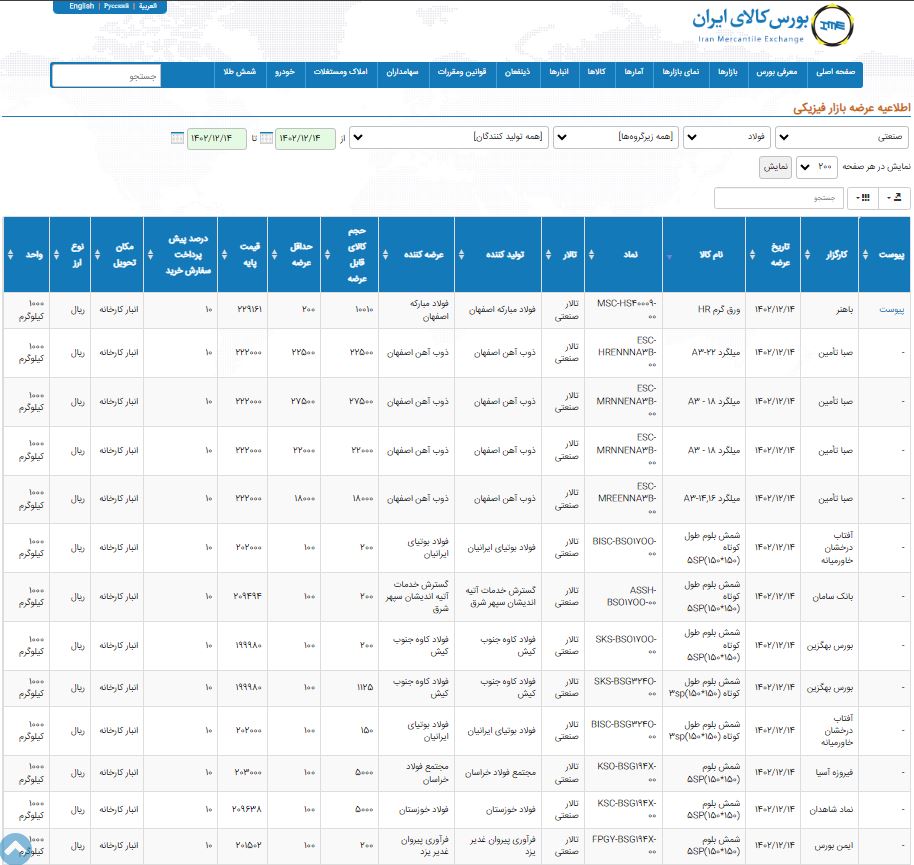Focus the جستجو search box in navigation bar

[x=106, y=76]
